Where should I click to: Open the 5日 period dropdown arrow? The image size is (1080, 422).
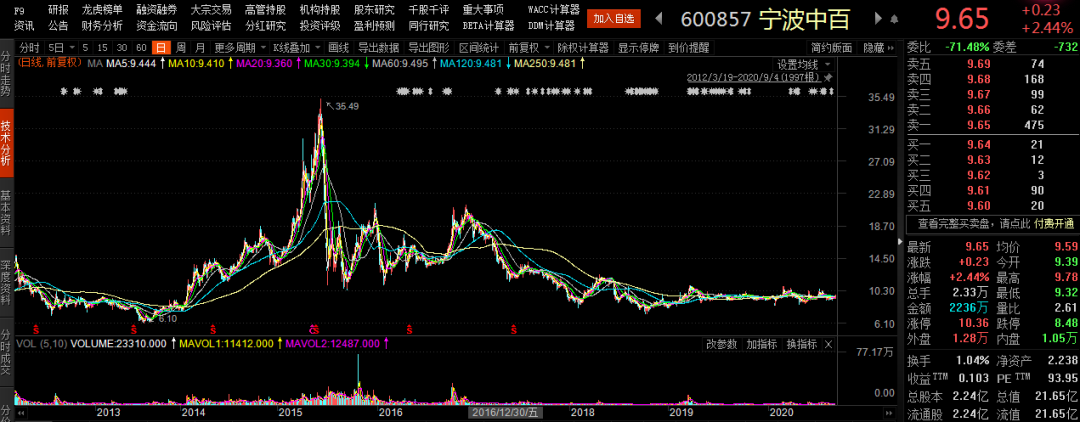pyautogui.click(x=71, y=48)
